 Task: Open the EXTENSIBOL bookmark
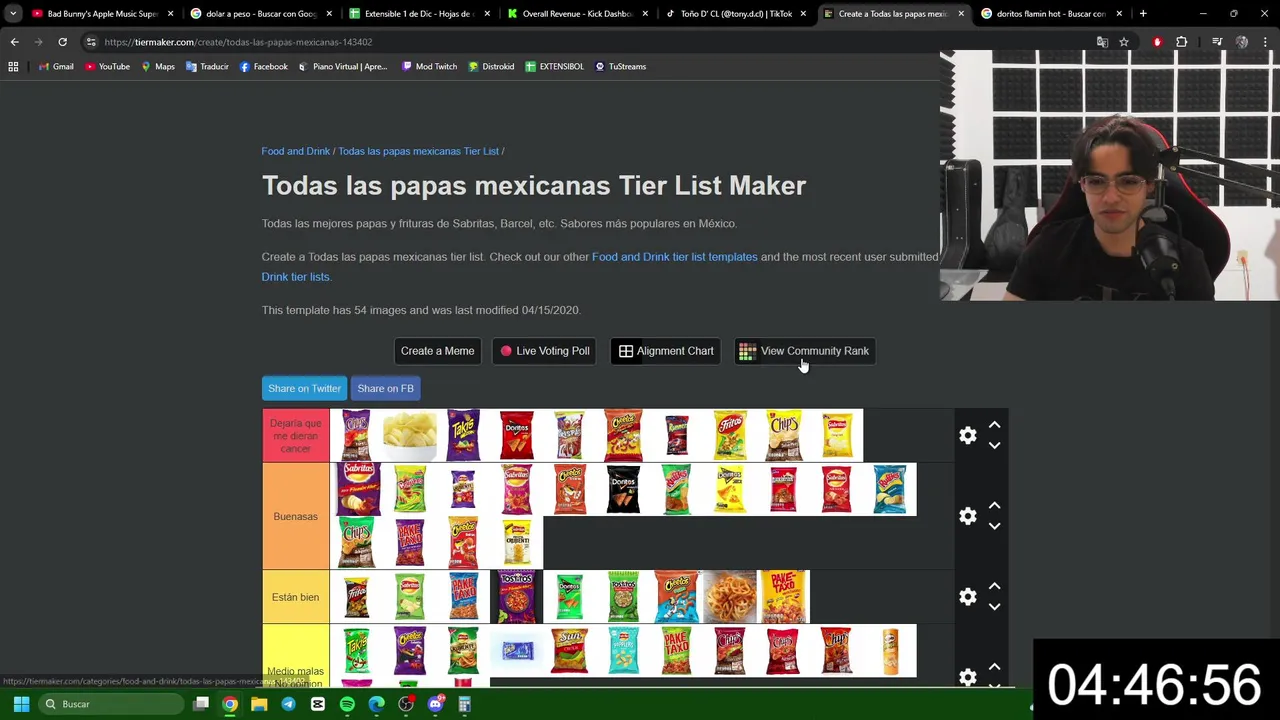(x=554, y=66)
